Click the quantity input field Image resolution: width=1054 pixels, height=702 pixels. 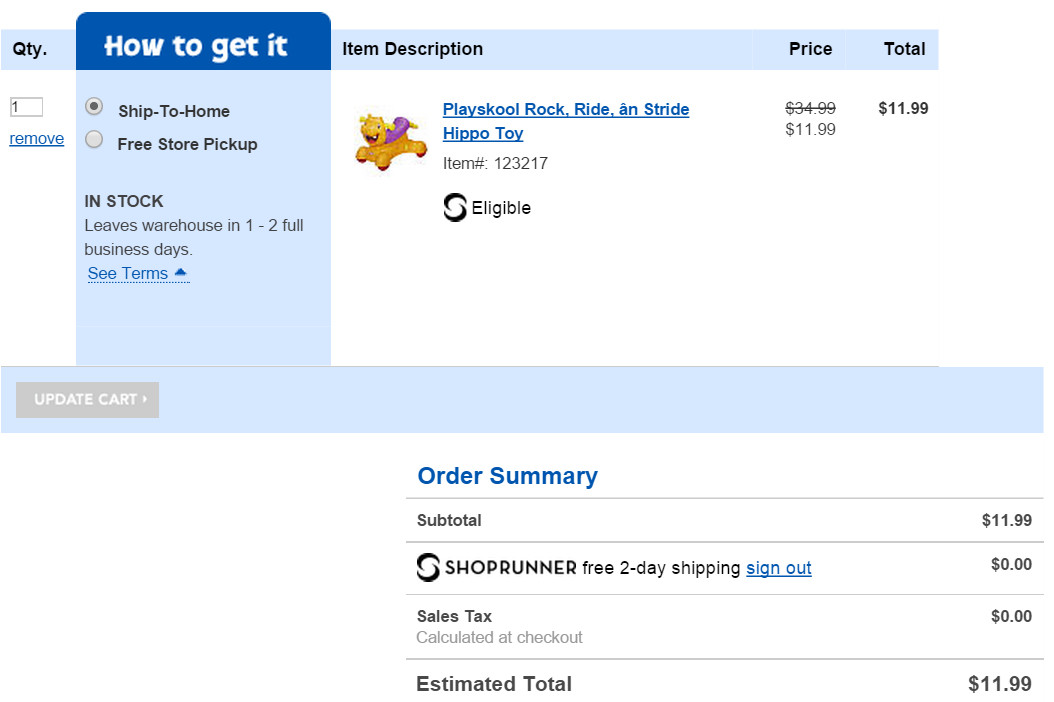[x=26, y=107]
